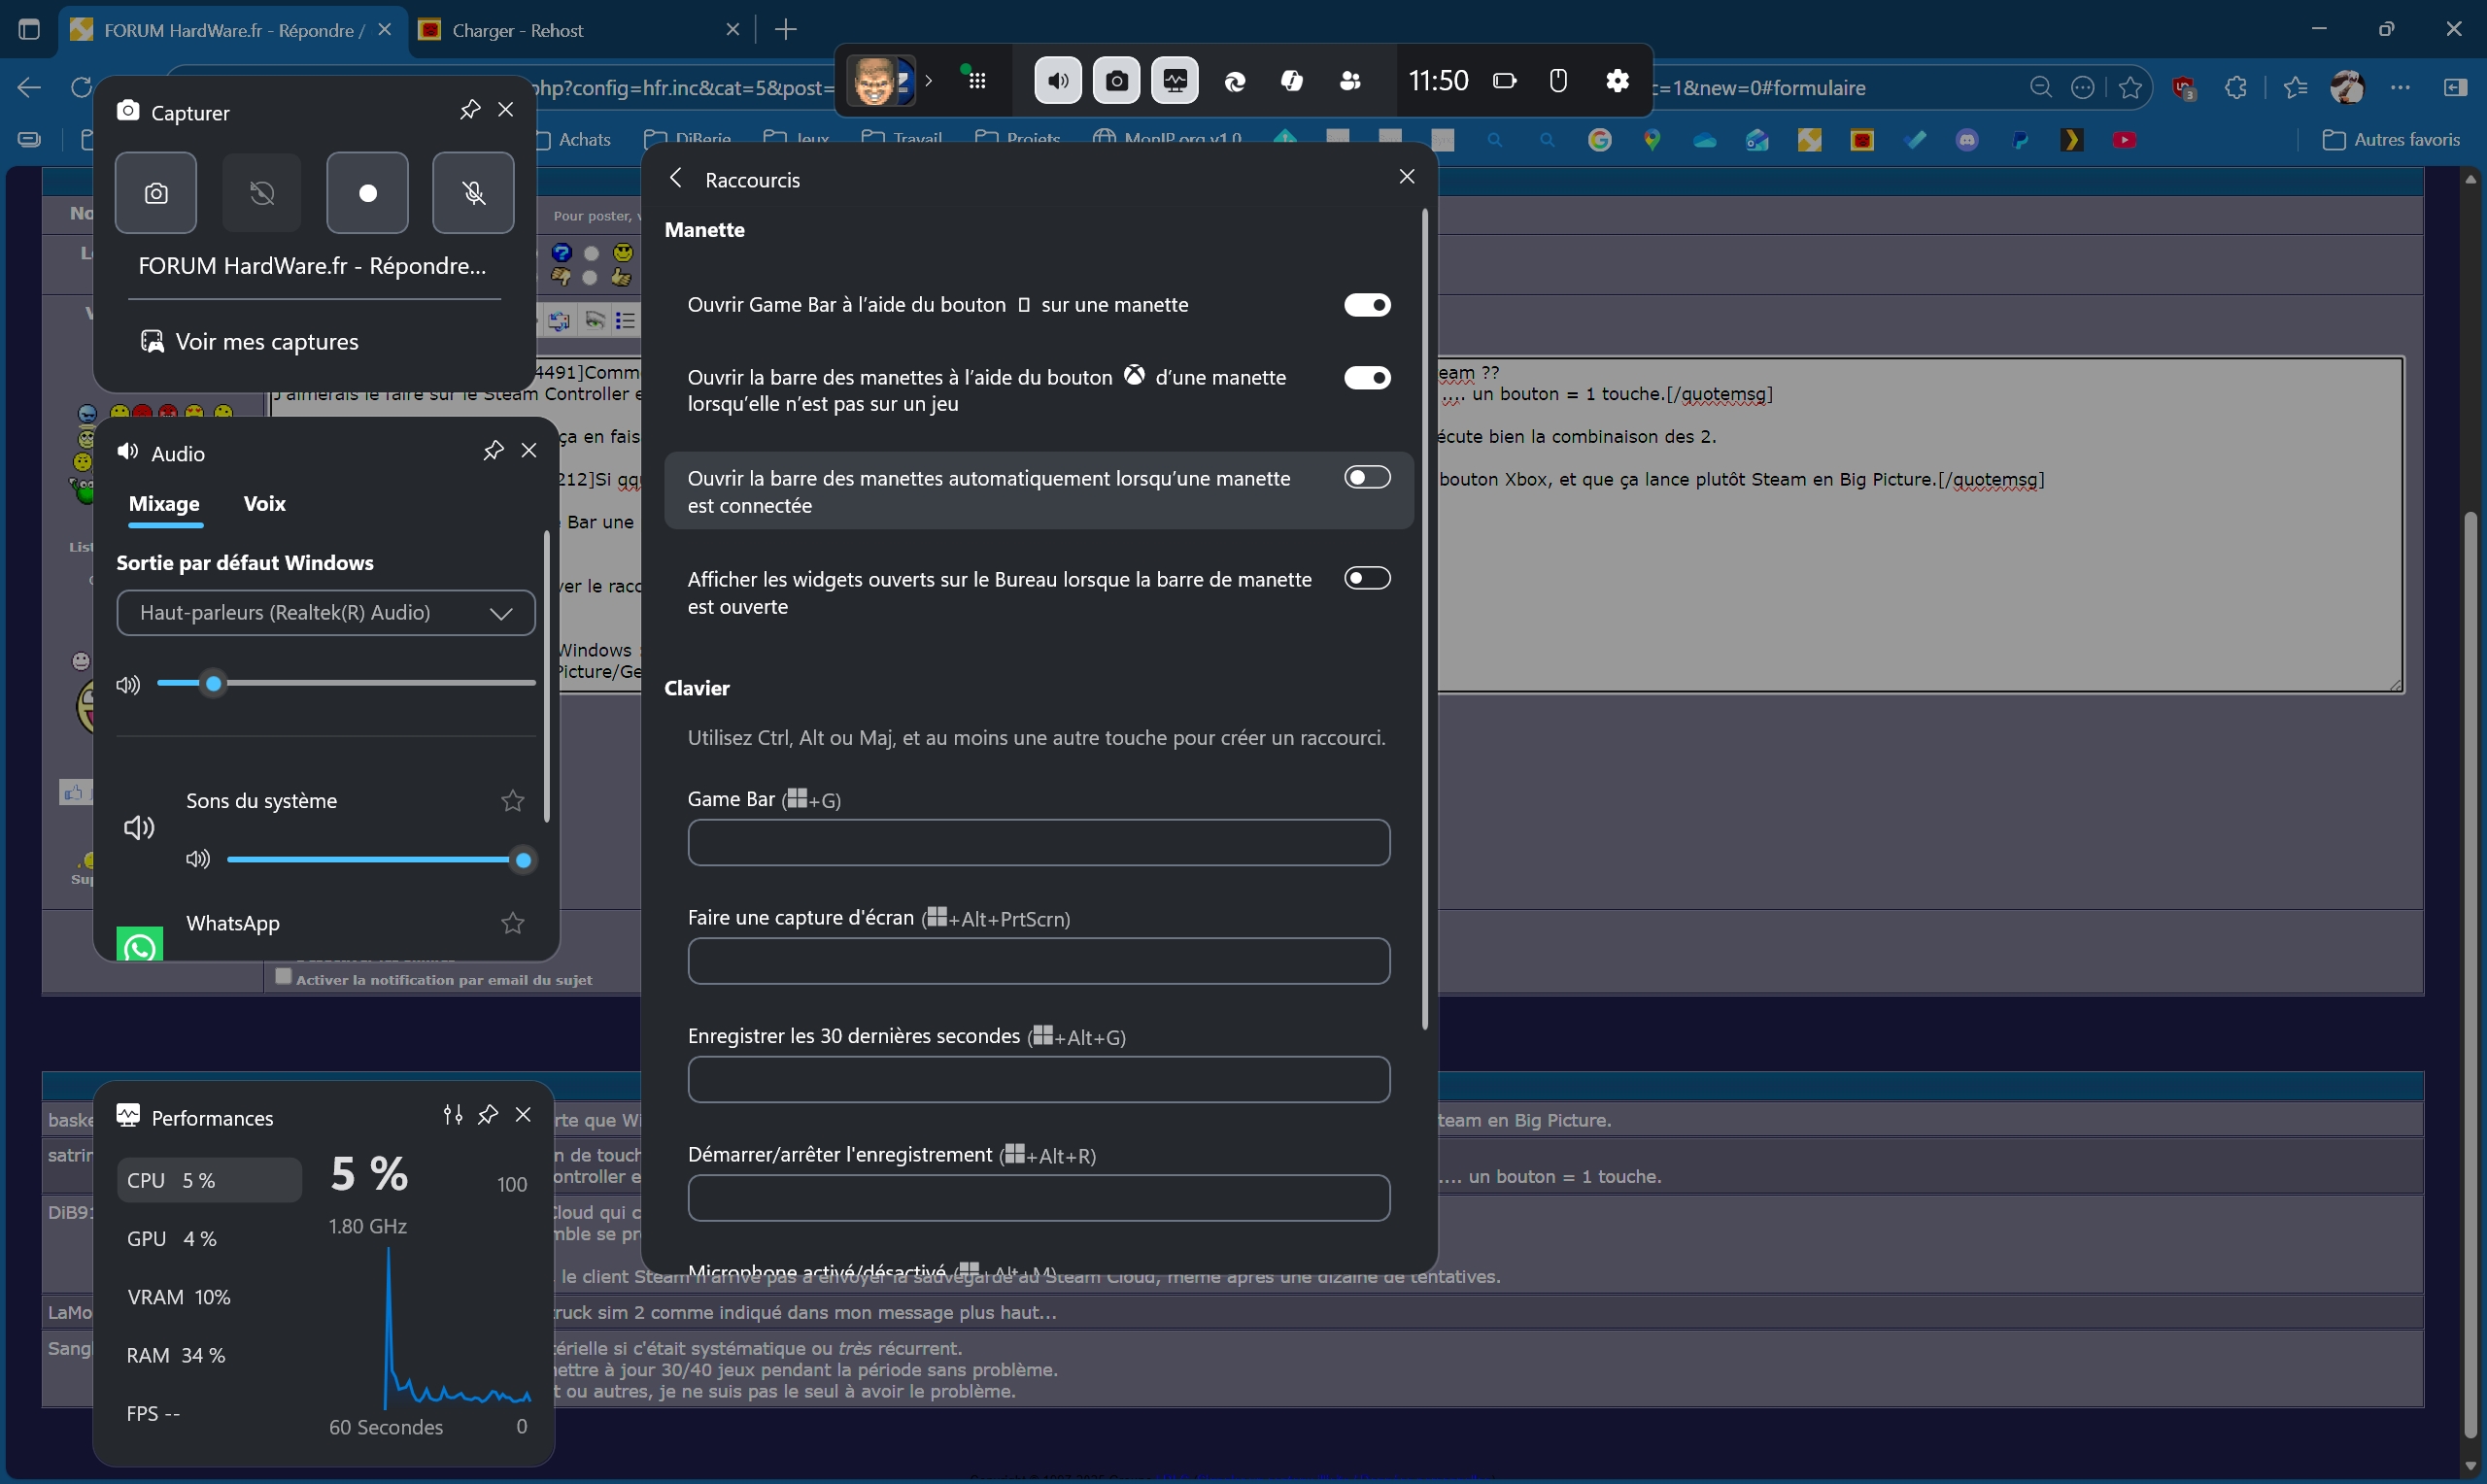Pin the Audio widget

(x=492, y=451)
